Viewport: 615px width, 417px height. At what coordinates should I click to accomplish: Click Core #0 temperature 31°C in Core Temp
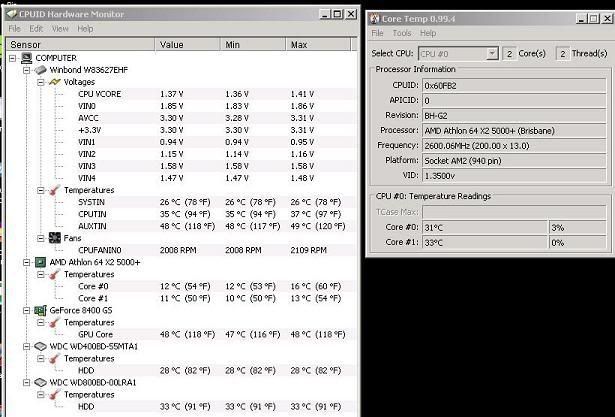point(485,228)
